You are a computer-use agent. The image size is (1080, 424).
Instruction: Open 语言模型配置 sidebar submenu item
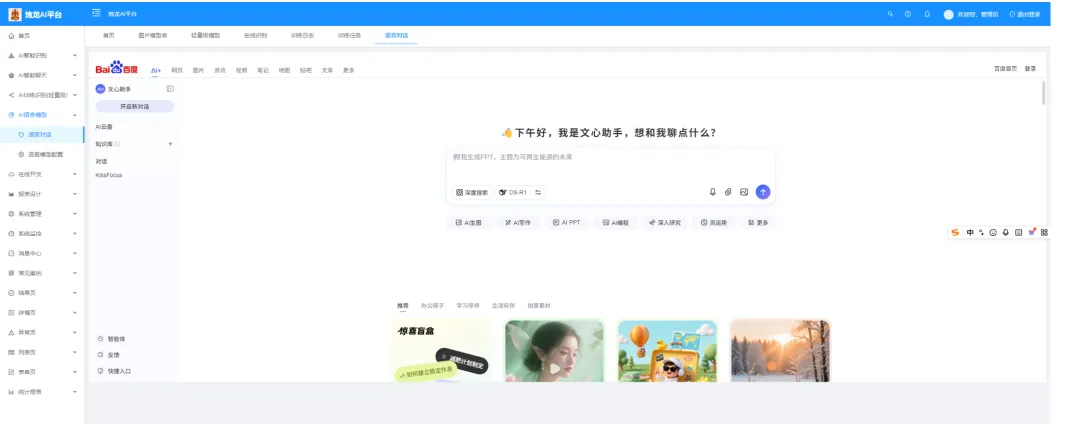pos(42,154)
